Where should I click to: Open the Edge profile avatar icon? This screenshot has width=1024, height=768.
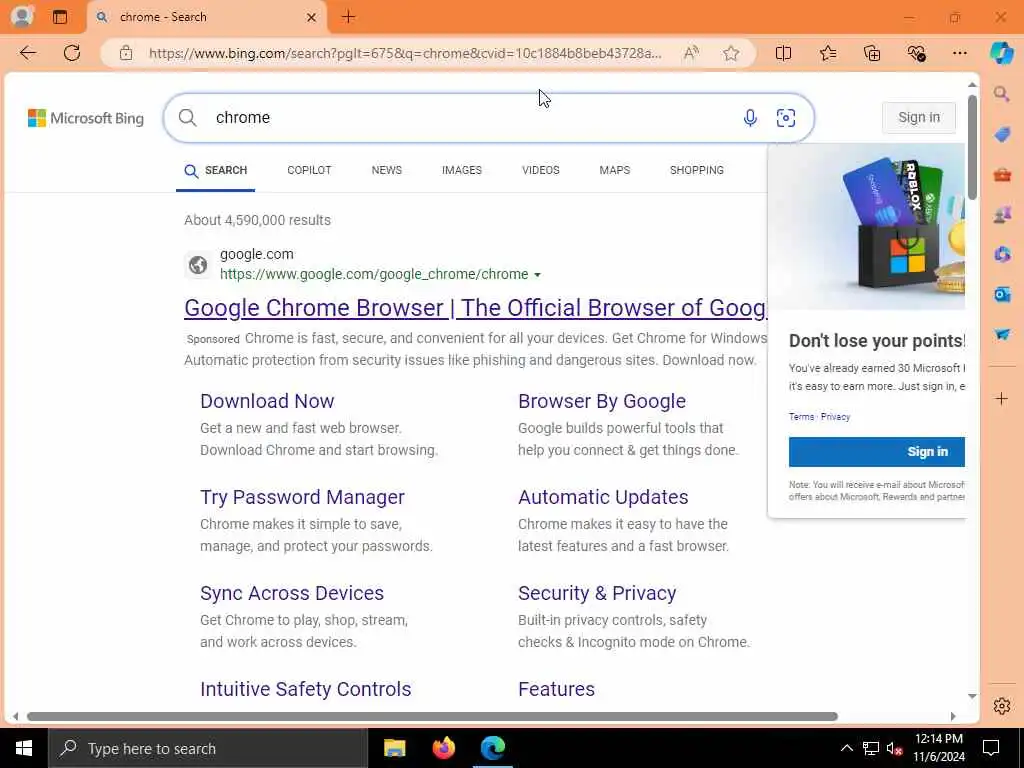pyautogui.click(x=22, y=16)
